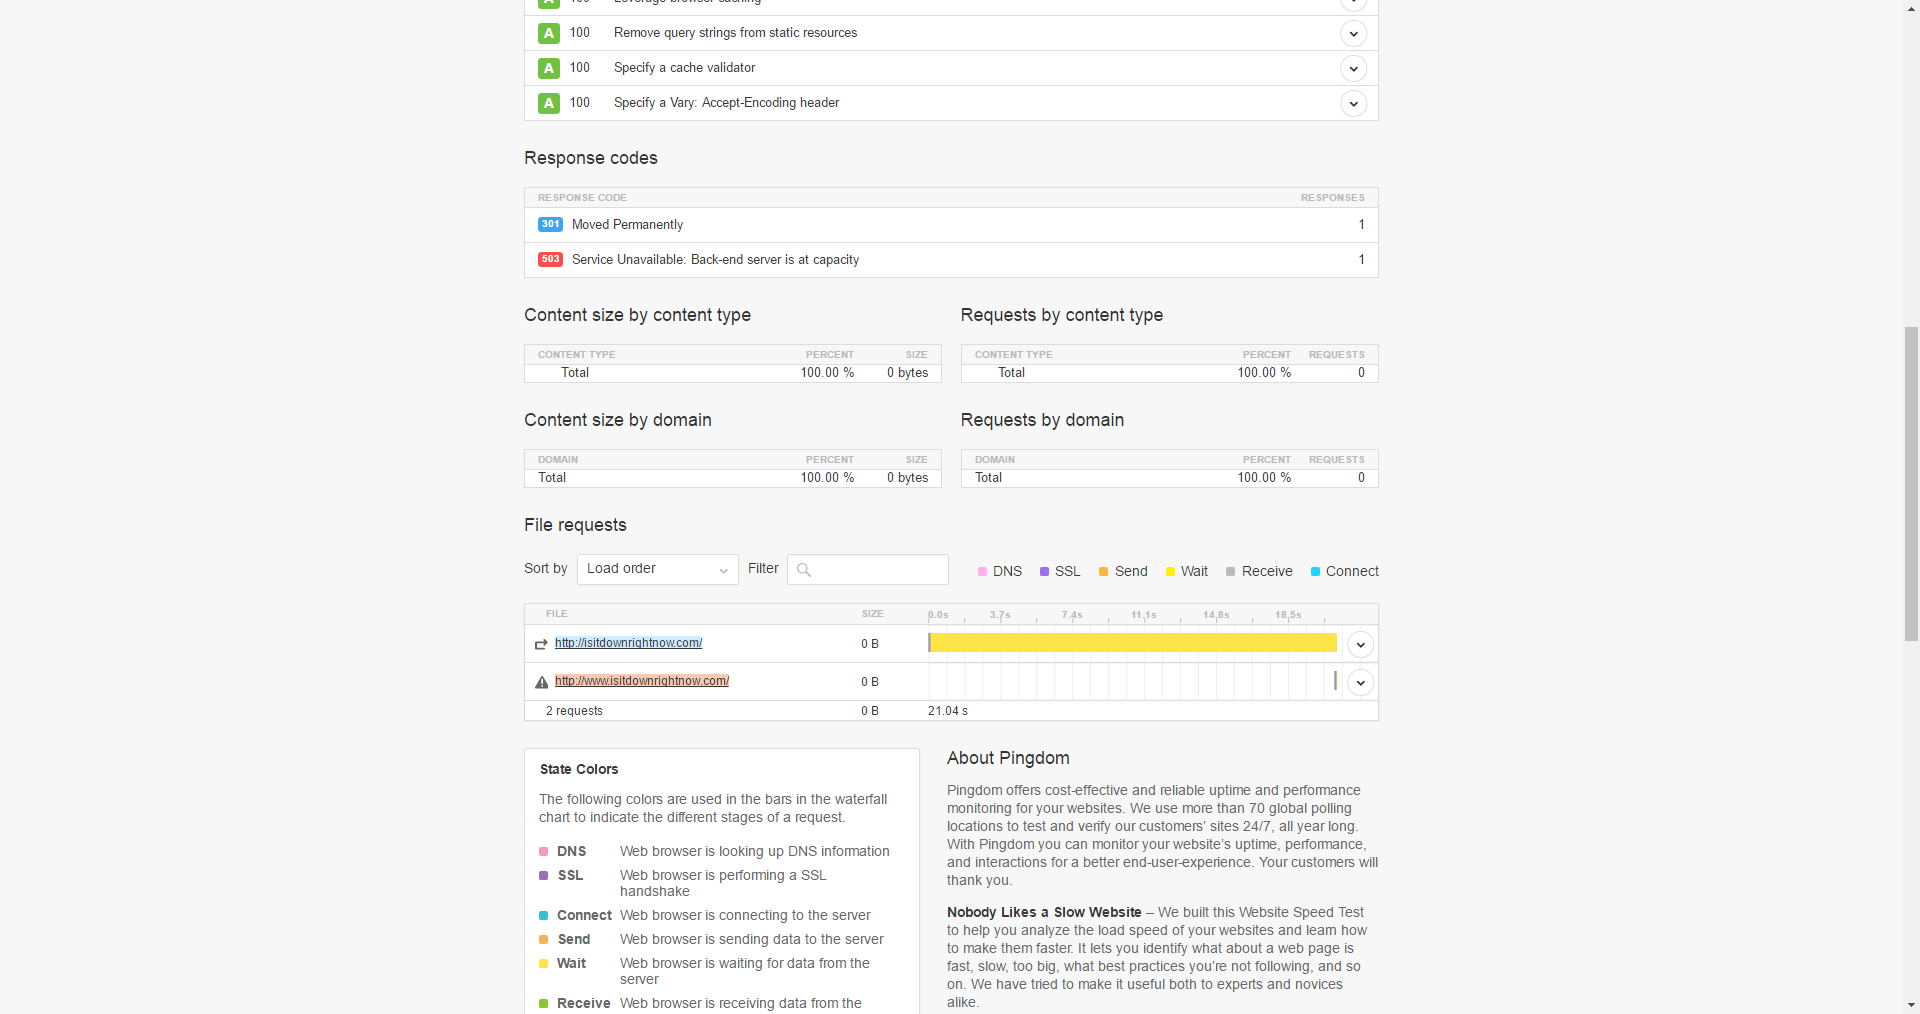Click the orange marker in the www.isitdownrightnow.com waterfall row
Image resolution: width=1920 pixels, height=1014 pixels.
pyautogui.click(x=1335, y=681)
